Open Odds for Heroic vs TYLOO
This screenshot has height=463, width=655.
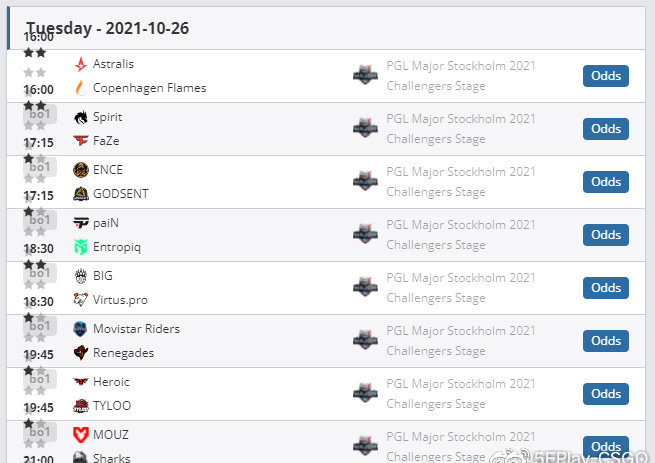pos(606,394)
